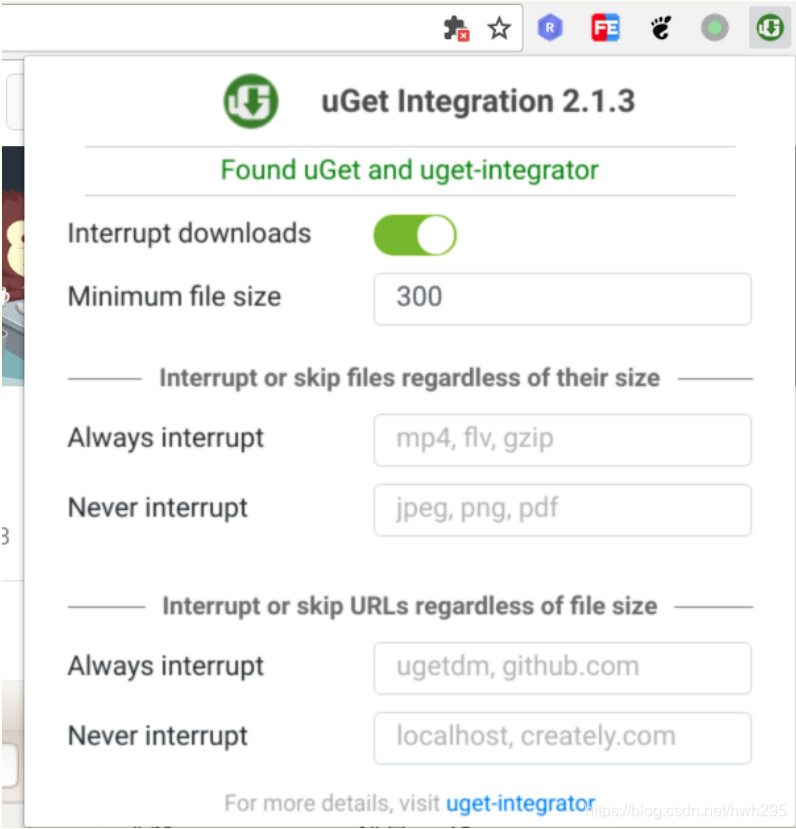Open the GNOME footprint extension icon
Screen dimensions: 796x829
[660, 27]
